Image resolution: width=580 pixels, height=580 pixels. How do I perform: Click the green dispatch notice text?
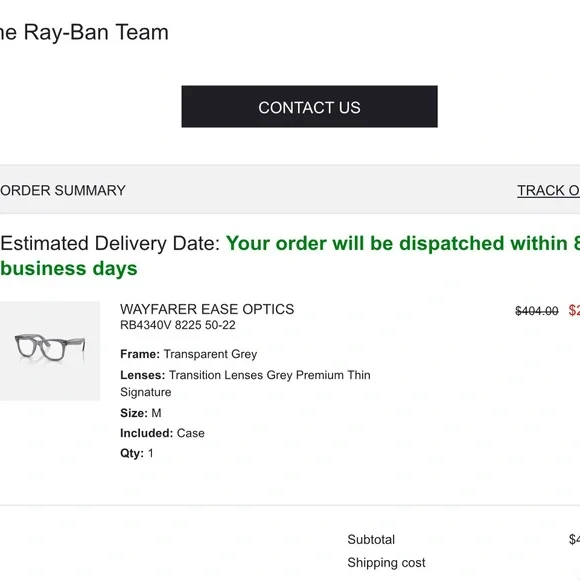point(403,243)
